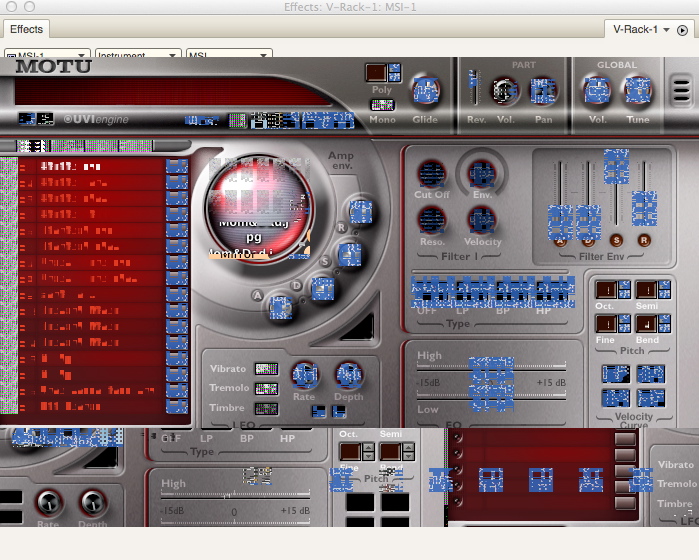Select the bottom-left Velocity Curve shape
This screenshot has width=699, height=560.
(616, 398)
